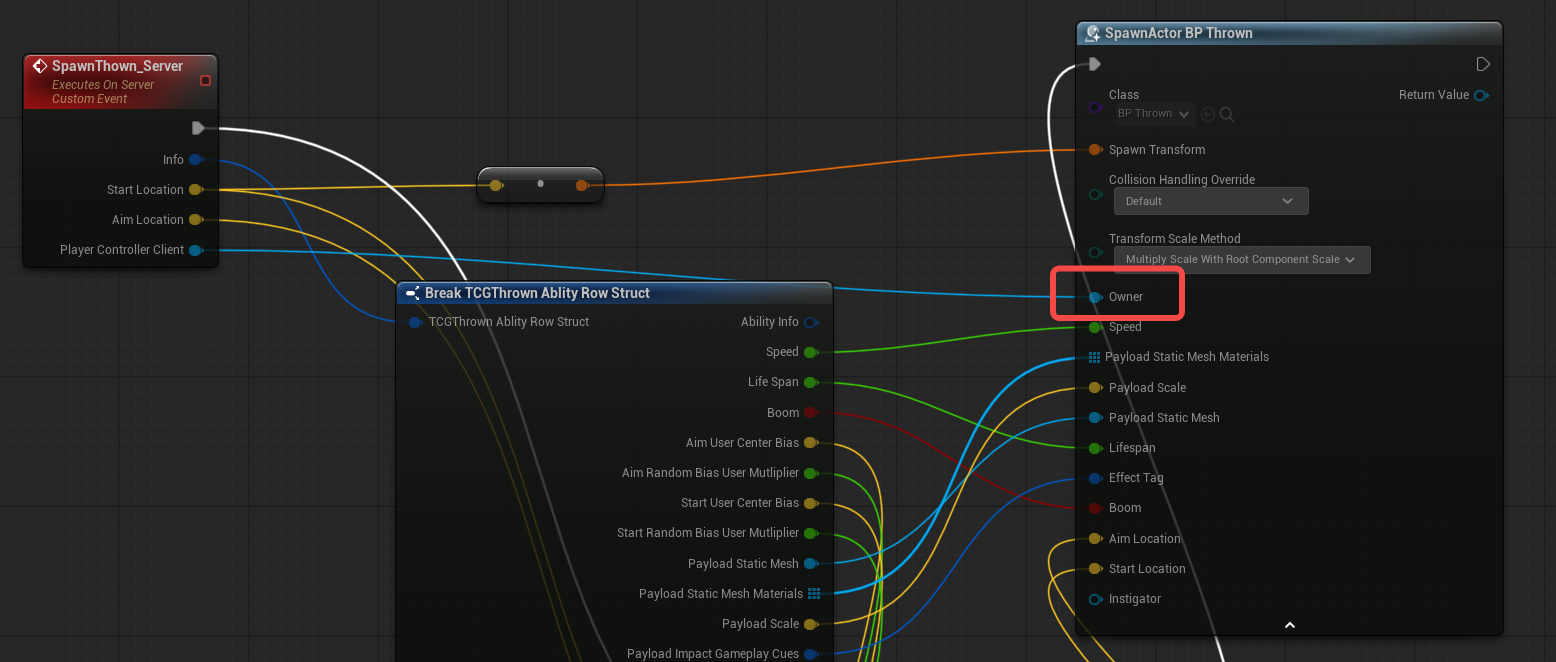Click the magnifier icon next to Class dropdown
This screenshot has width=1556, height=662.
(x=1227, y=114)
